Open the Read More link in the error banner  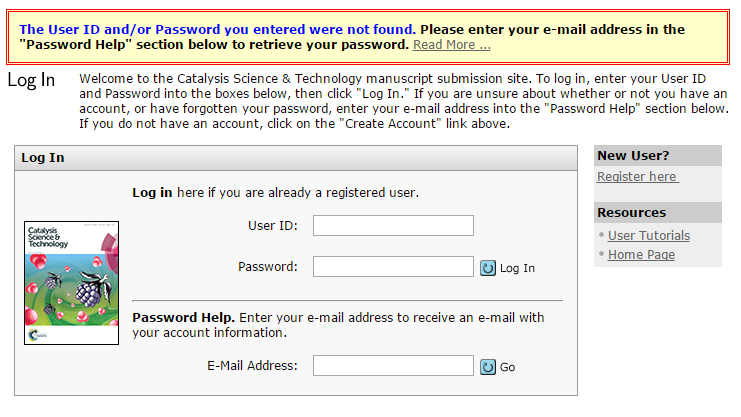coord(451,45)
